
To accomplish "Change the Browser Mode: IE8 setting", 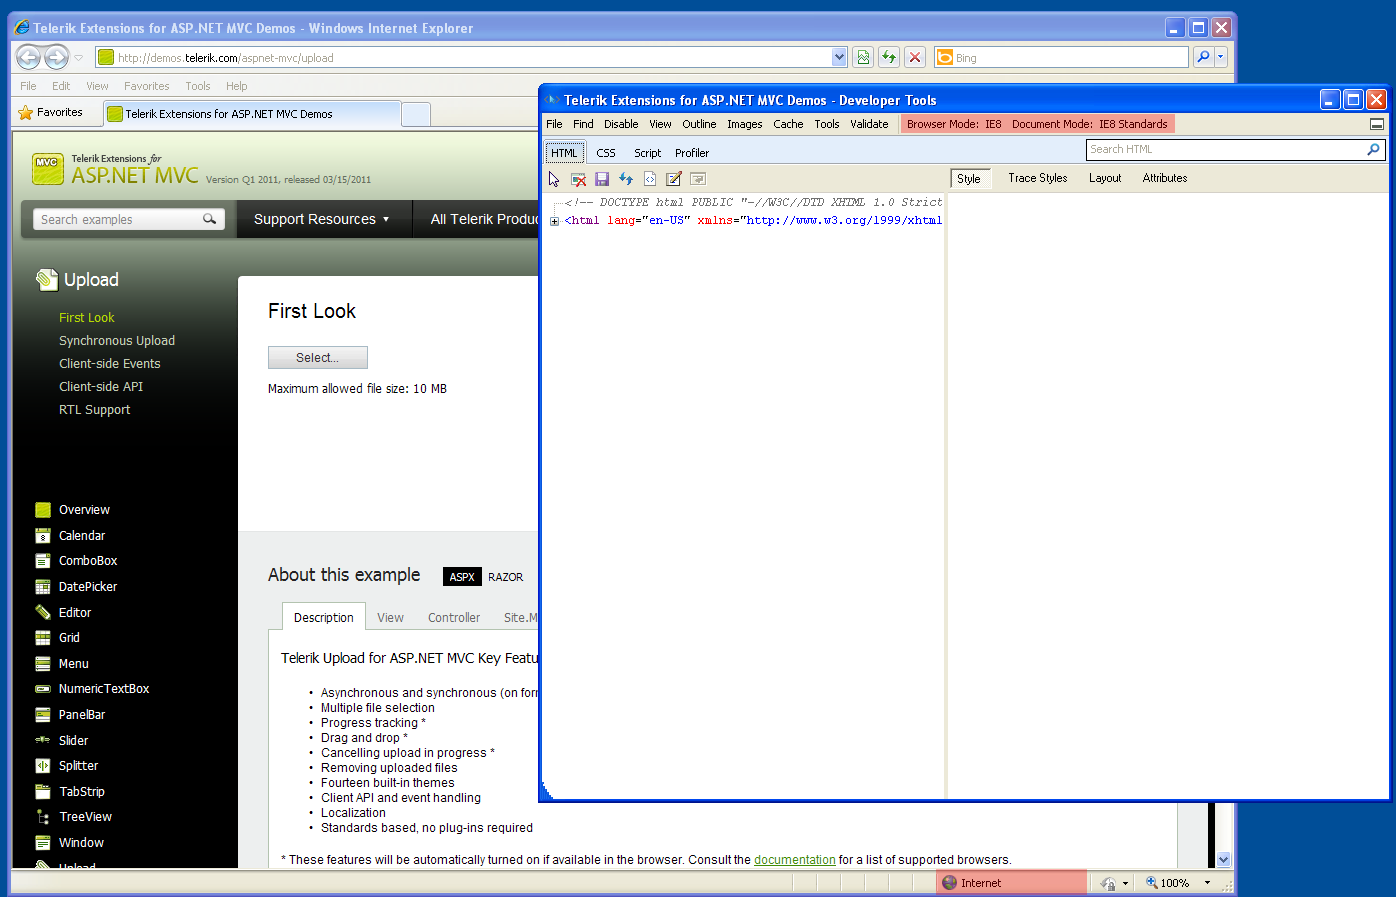I will coord(954,124).
